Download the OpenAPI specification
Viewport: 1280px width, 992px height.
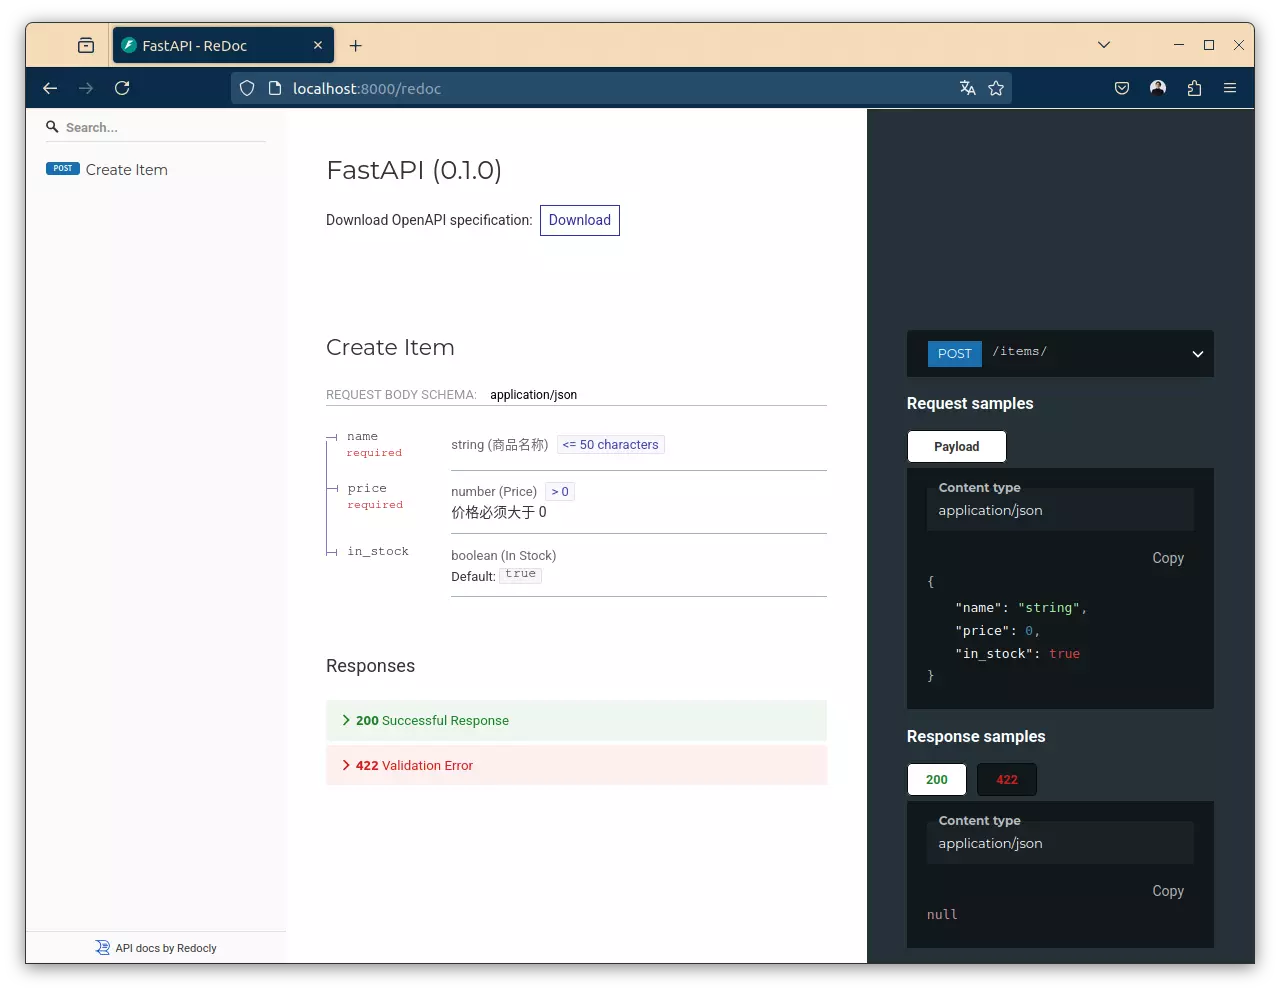[580, 220]
